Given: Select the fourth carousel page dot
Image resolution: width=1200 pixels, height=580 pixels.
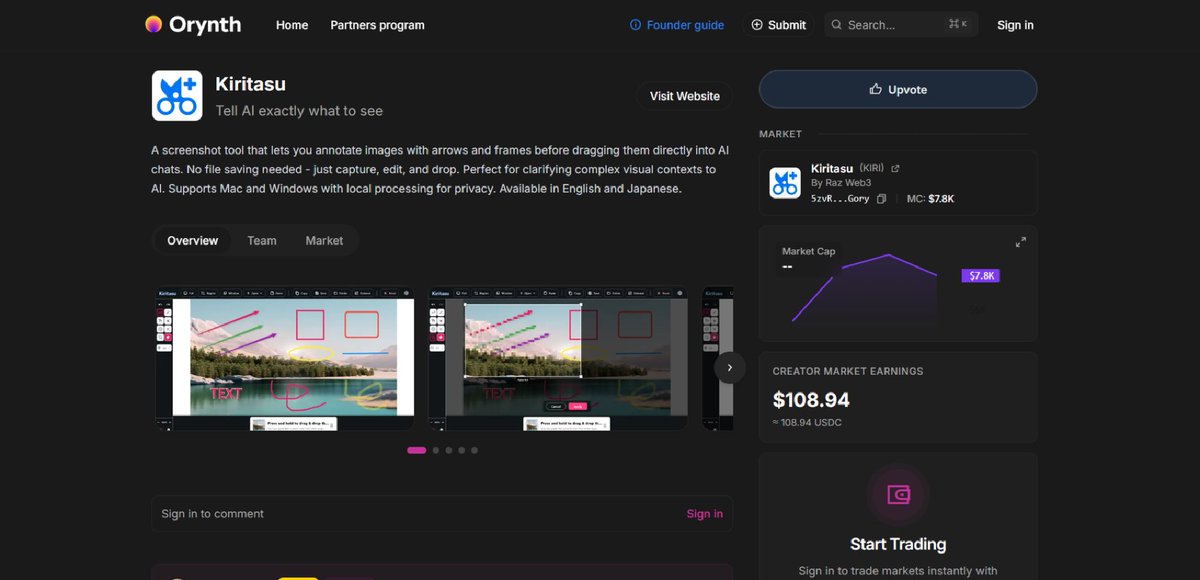Looking at the screenshot, I should pos(462,450).
